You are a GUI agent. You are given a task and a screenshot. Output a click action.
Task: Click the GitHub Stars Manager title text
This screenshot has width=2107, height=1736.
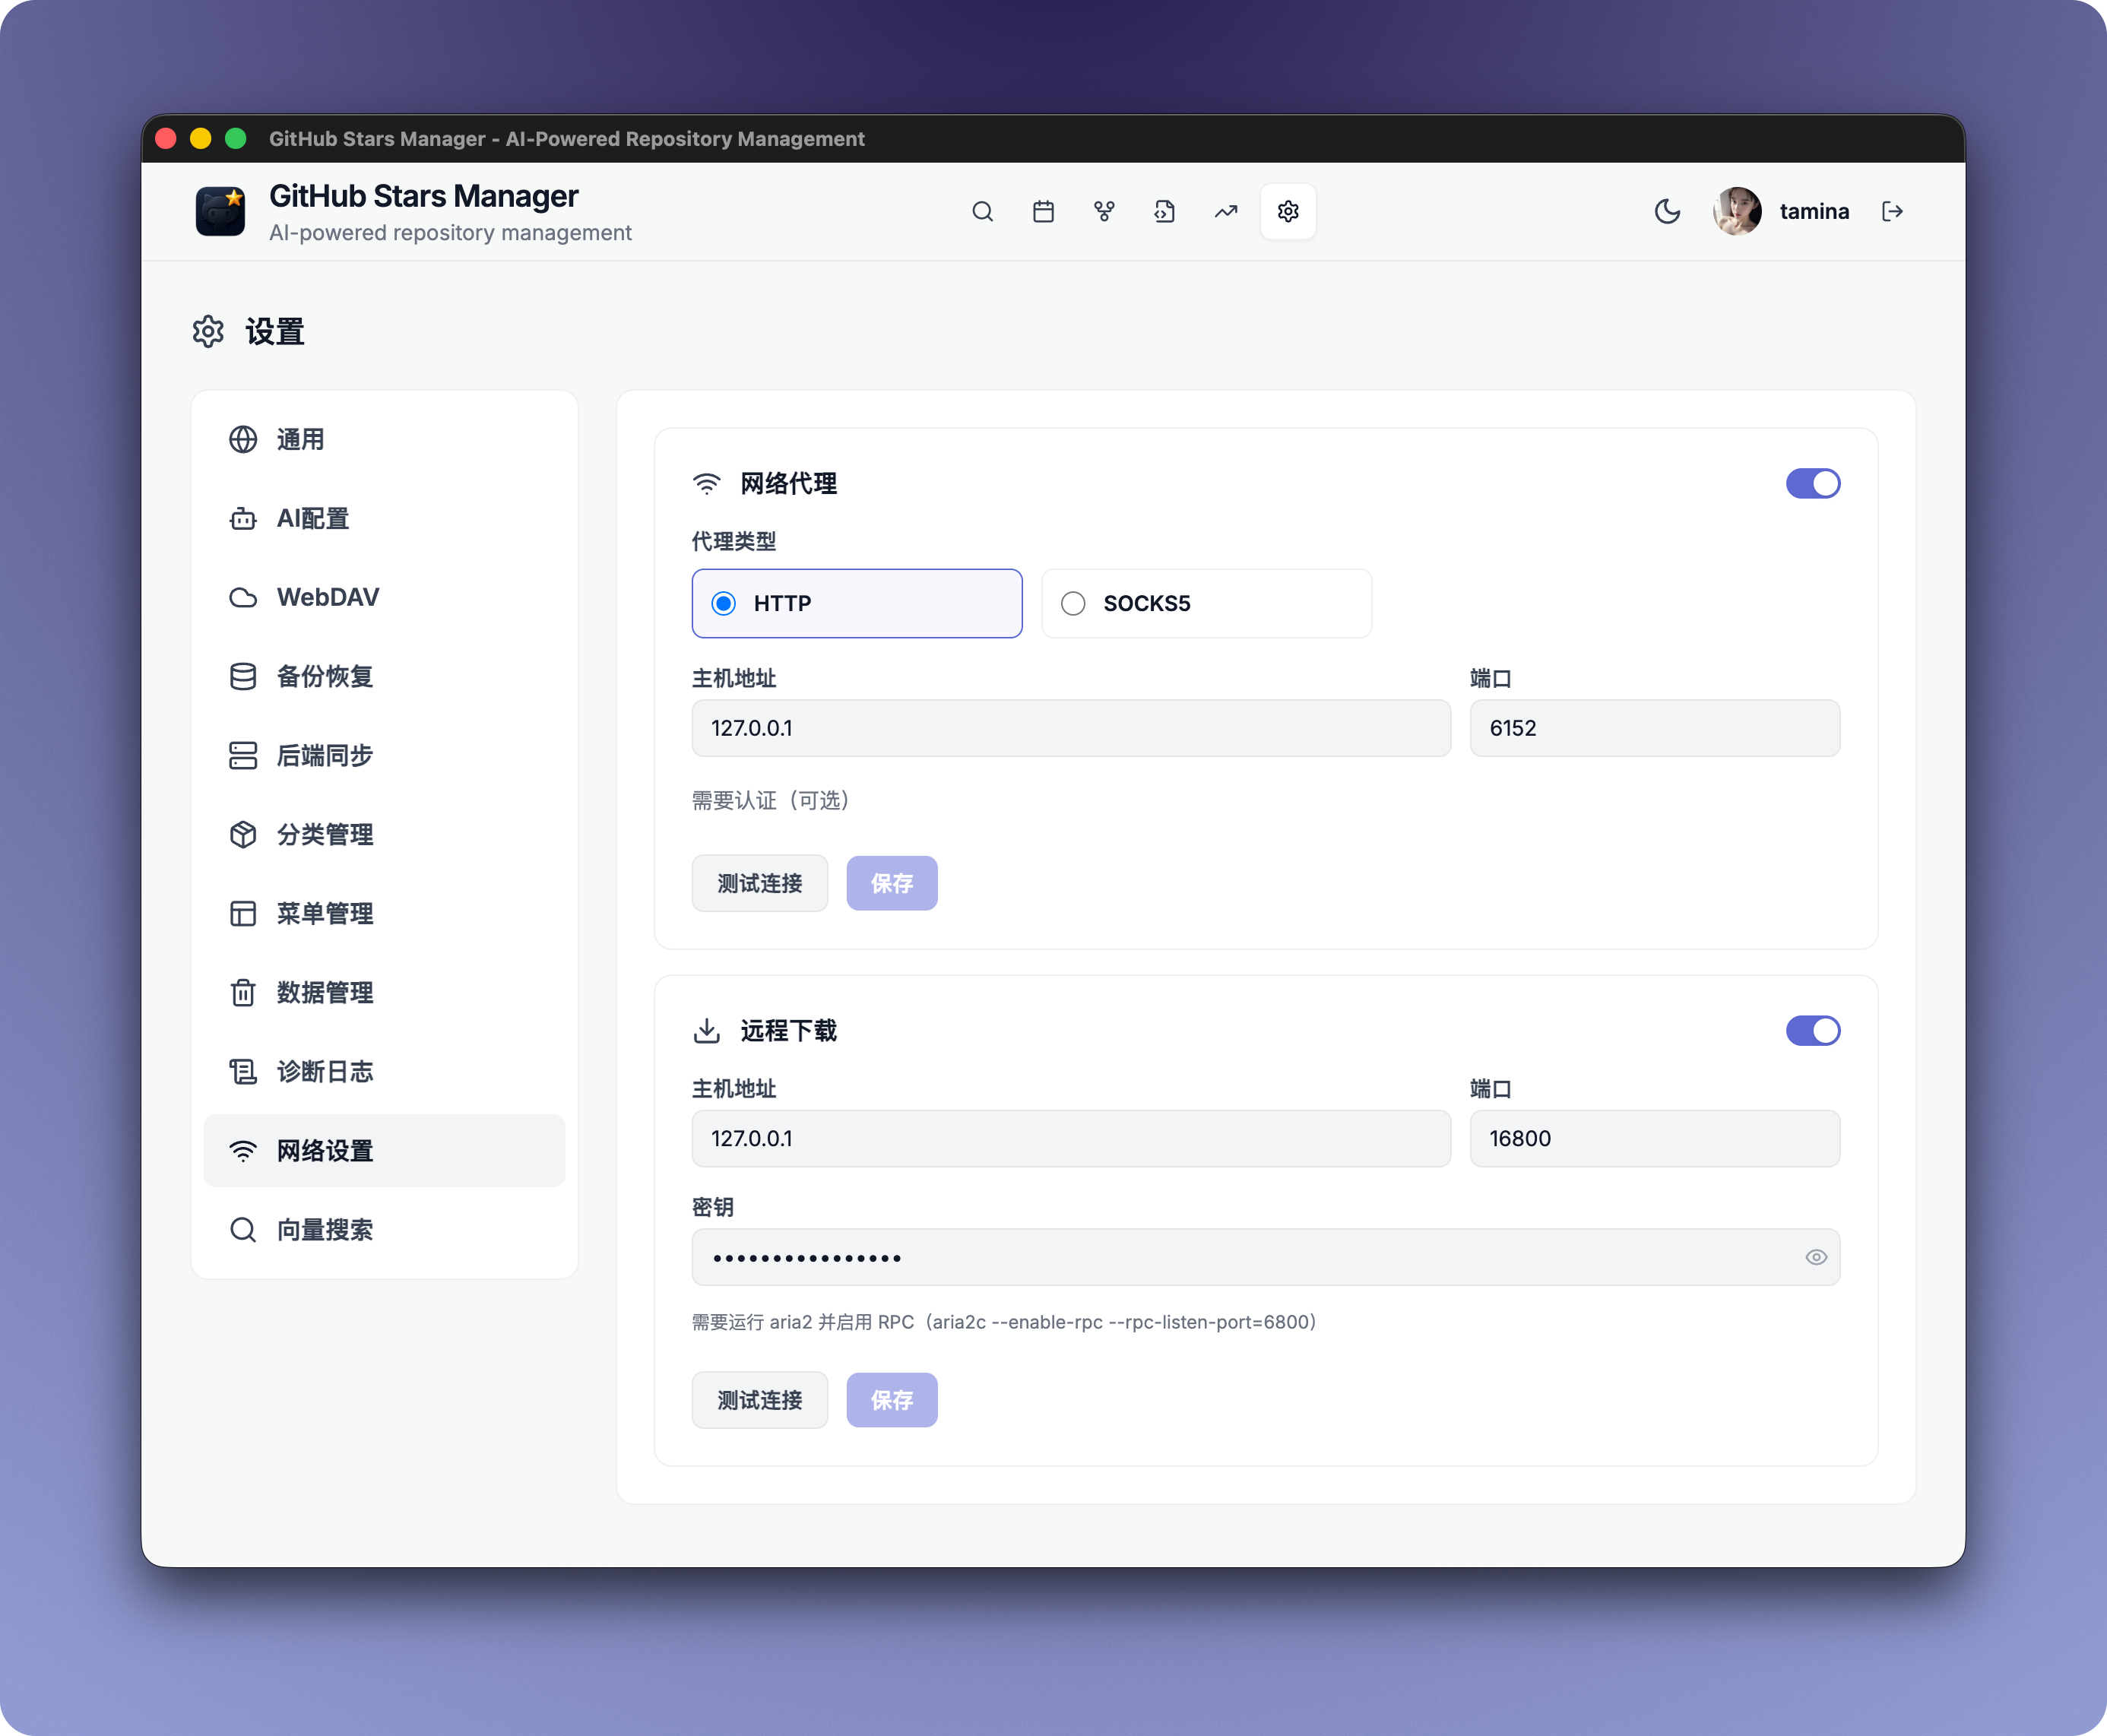[x=424, y=196]
